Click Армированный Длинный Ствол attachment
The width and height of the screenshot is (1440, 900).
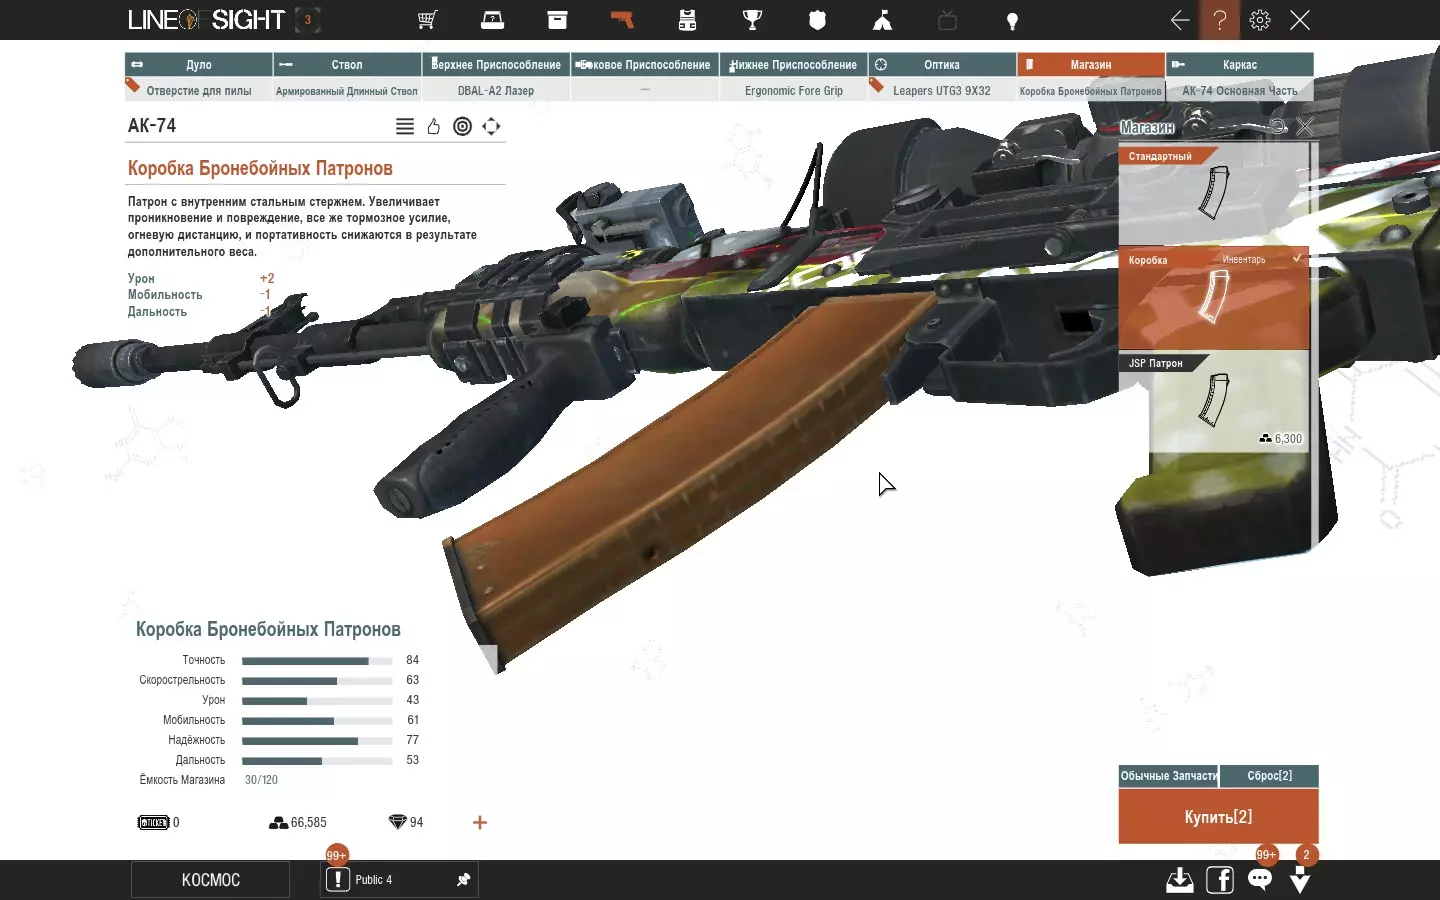click(347, 90)
